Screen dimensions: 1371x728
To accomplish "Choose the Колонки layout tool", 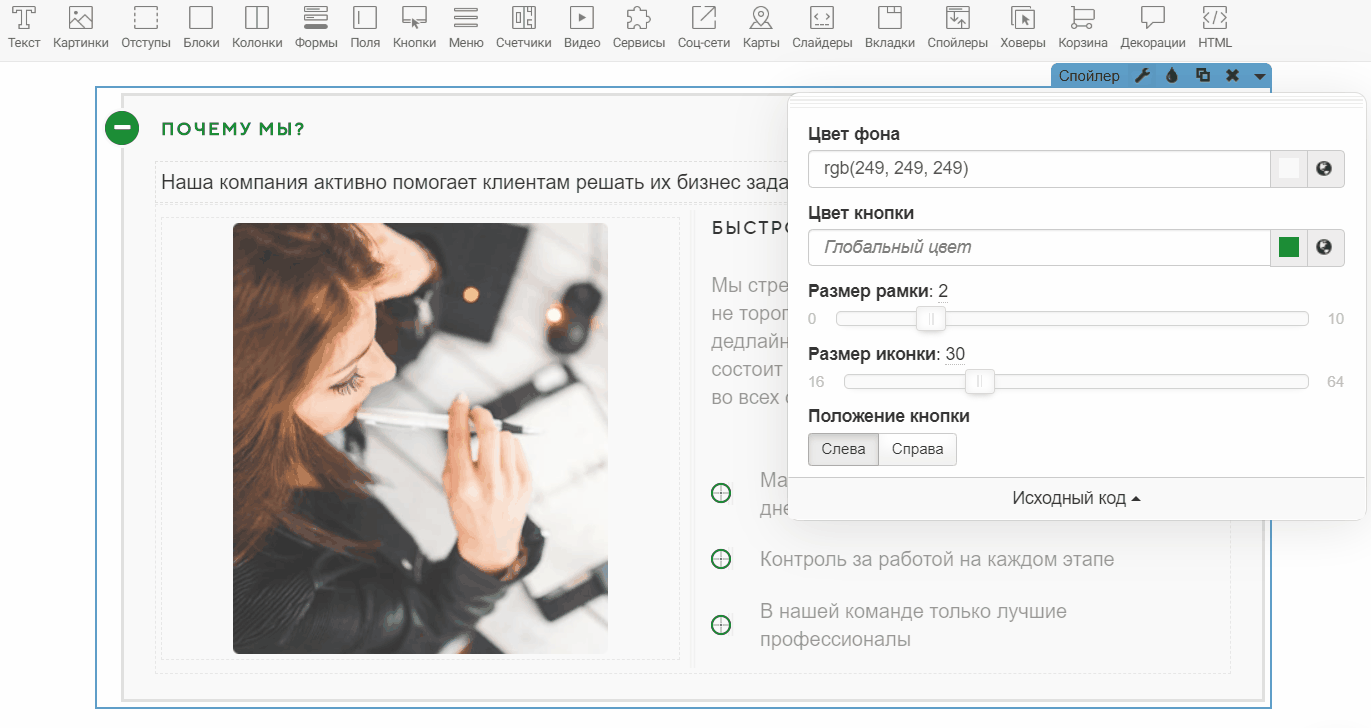I will point(257,26).
